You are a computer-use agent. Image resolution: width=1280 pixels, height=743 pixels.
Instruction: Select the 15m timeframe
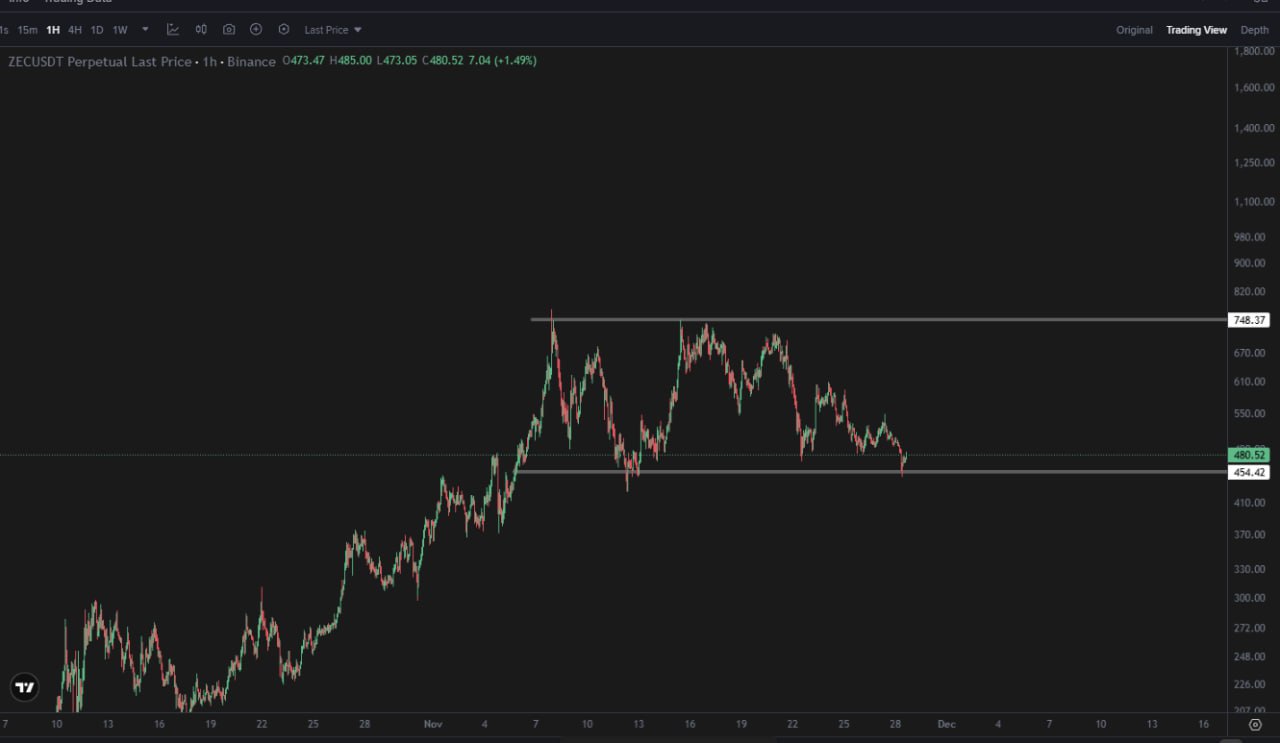coord(27,30)
